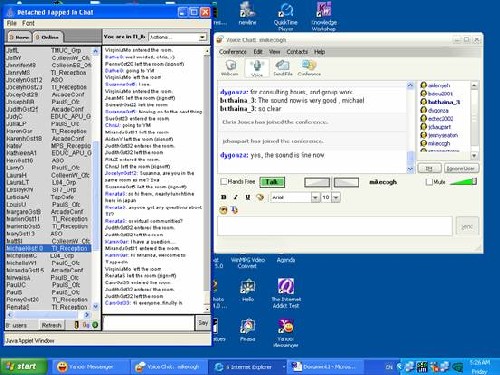Viewport: 500px width, 375px height.
Task: Open the Edit menu in Voice Chat
Action: tap(258, 52)
